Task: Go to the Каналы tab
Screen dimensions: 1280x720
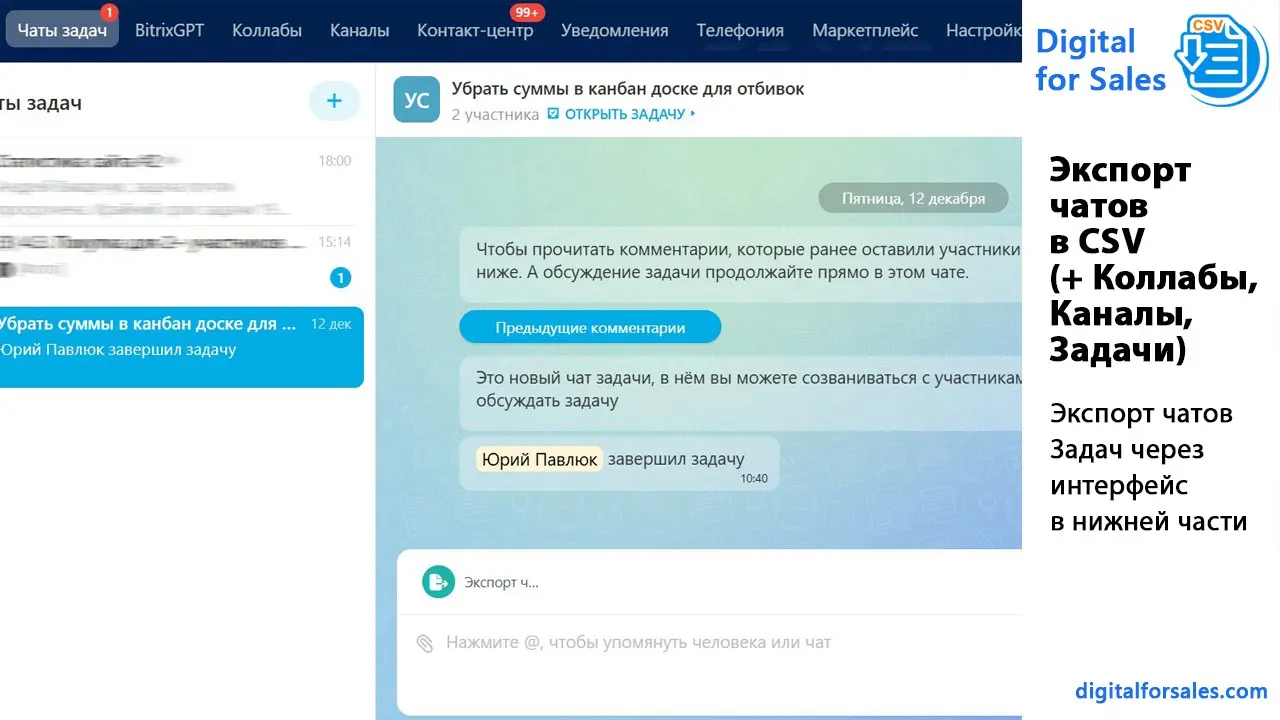Action: click(360, 30)
